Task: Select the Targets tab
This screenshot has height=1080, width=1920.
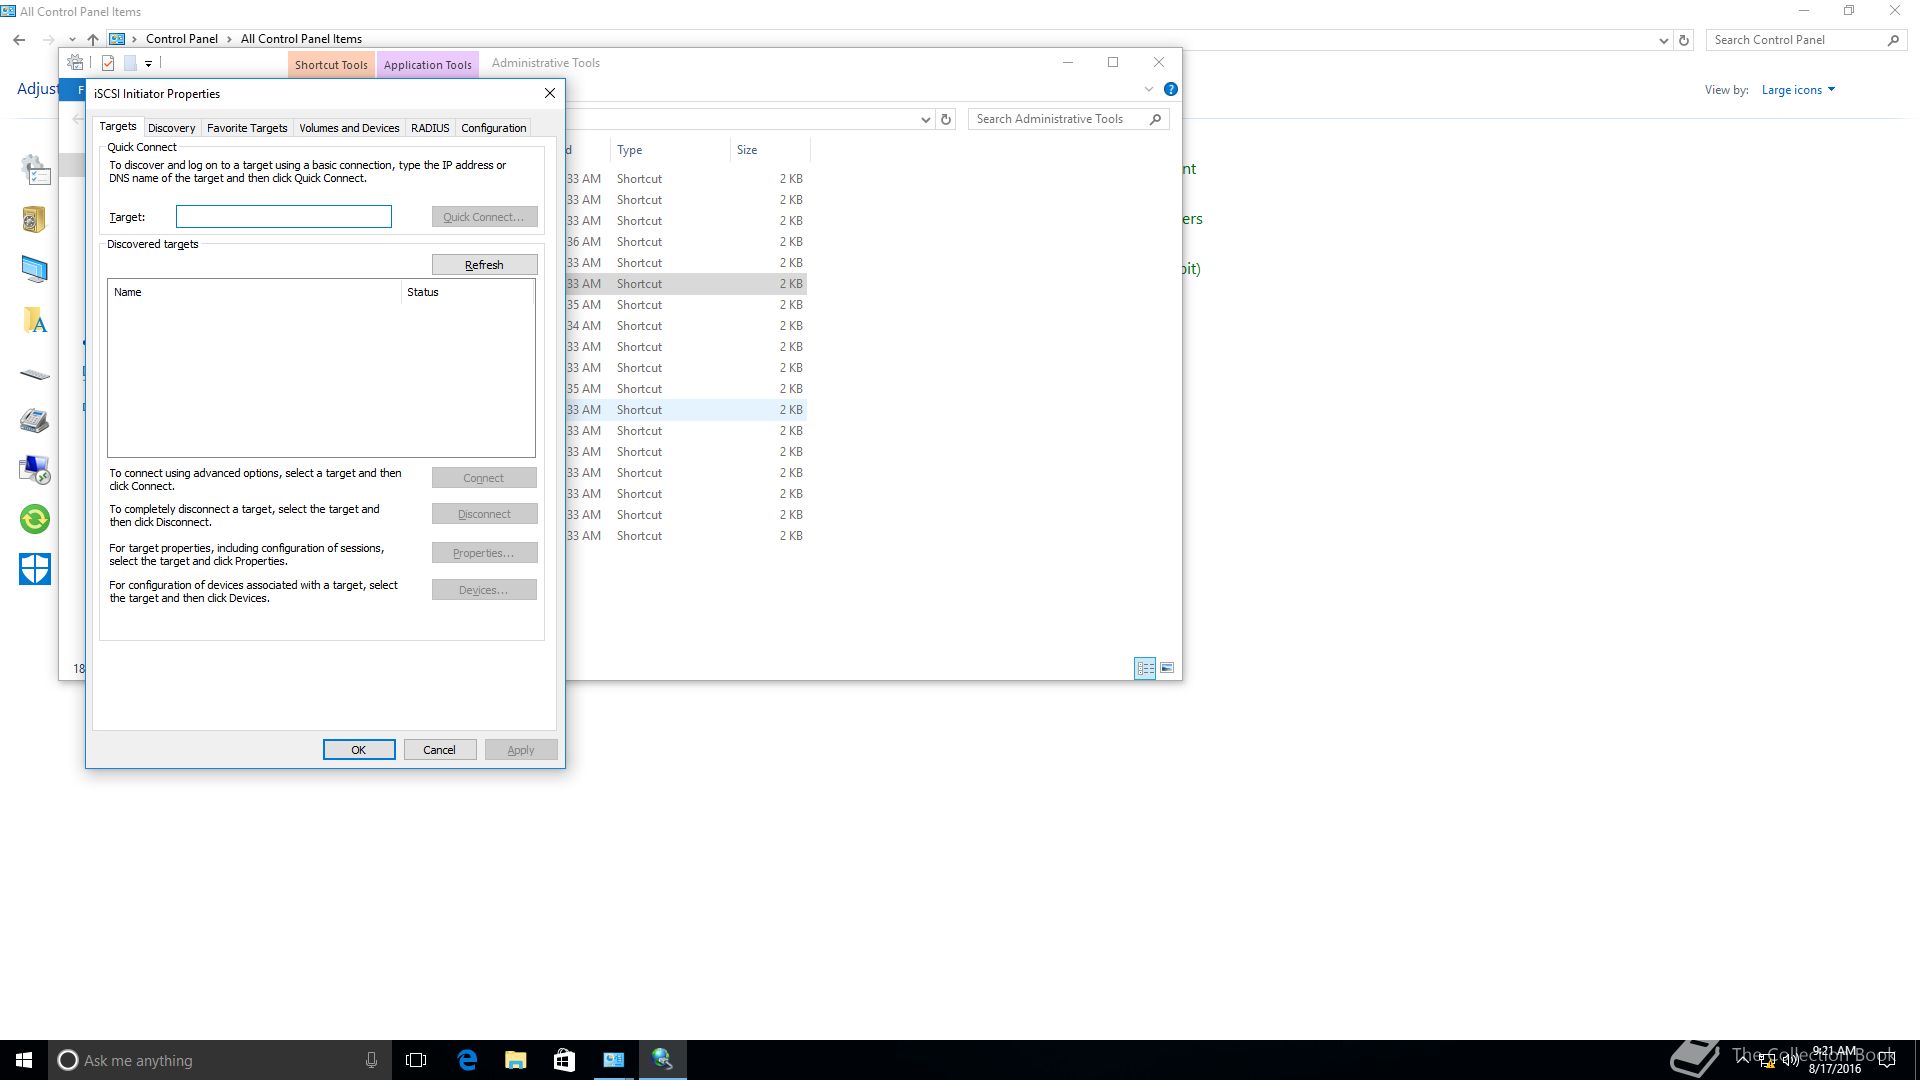Action: click(x=117, y=126)
